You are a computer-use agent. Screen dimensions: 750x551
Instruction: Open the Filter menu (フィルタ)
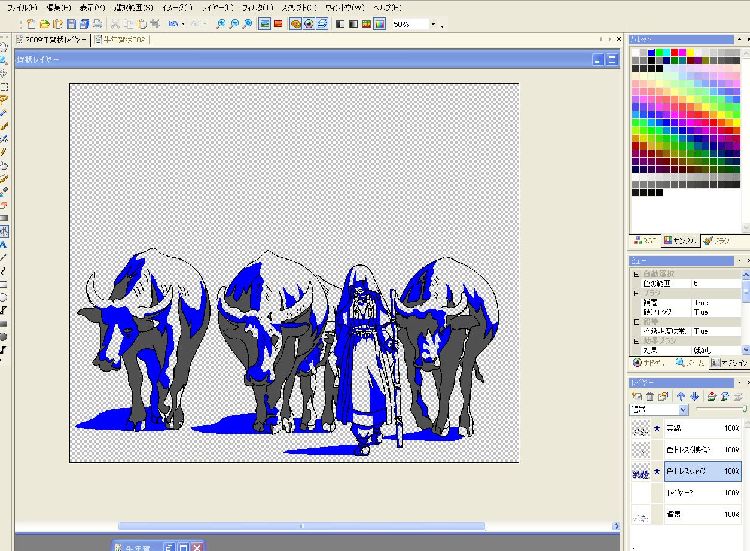(257, 7)
